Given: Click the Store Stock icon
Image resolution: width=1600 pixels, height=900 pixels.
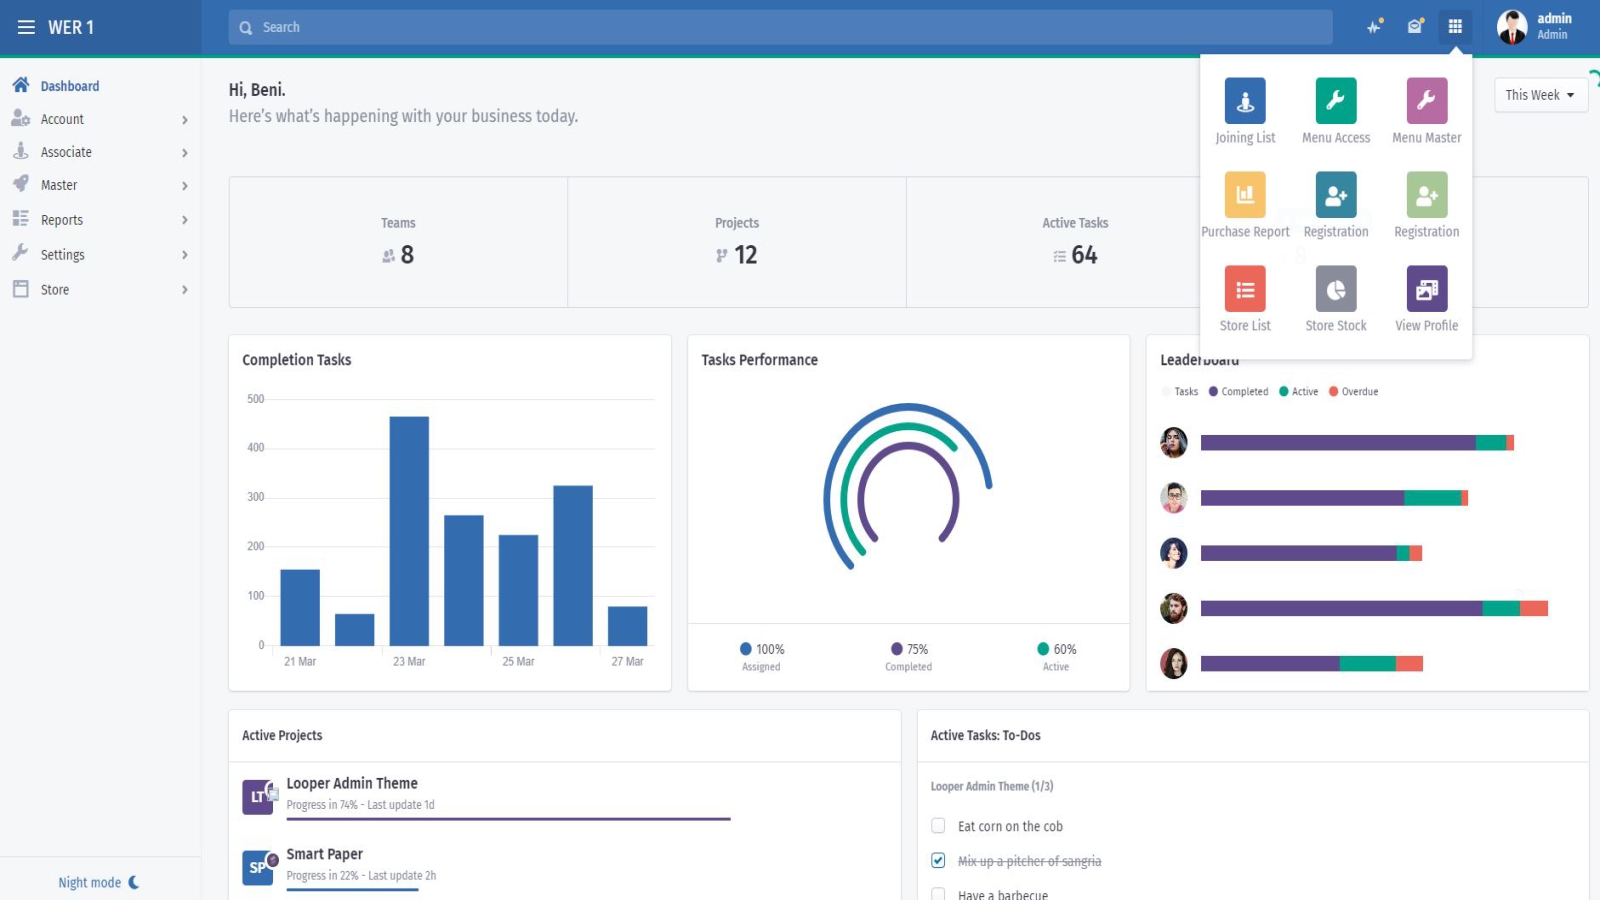Looking at the screenshot, I should pos(1336,289).
